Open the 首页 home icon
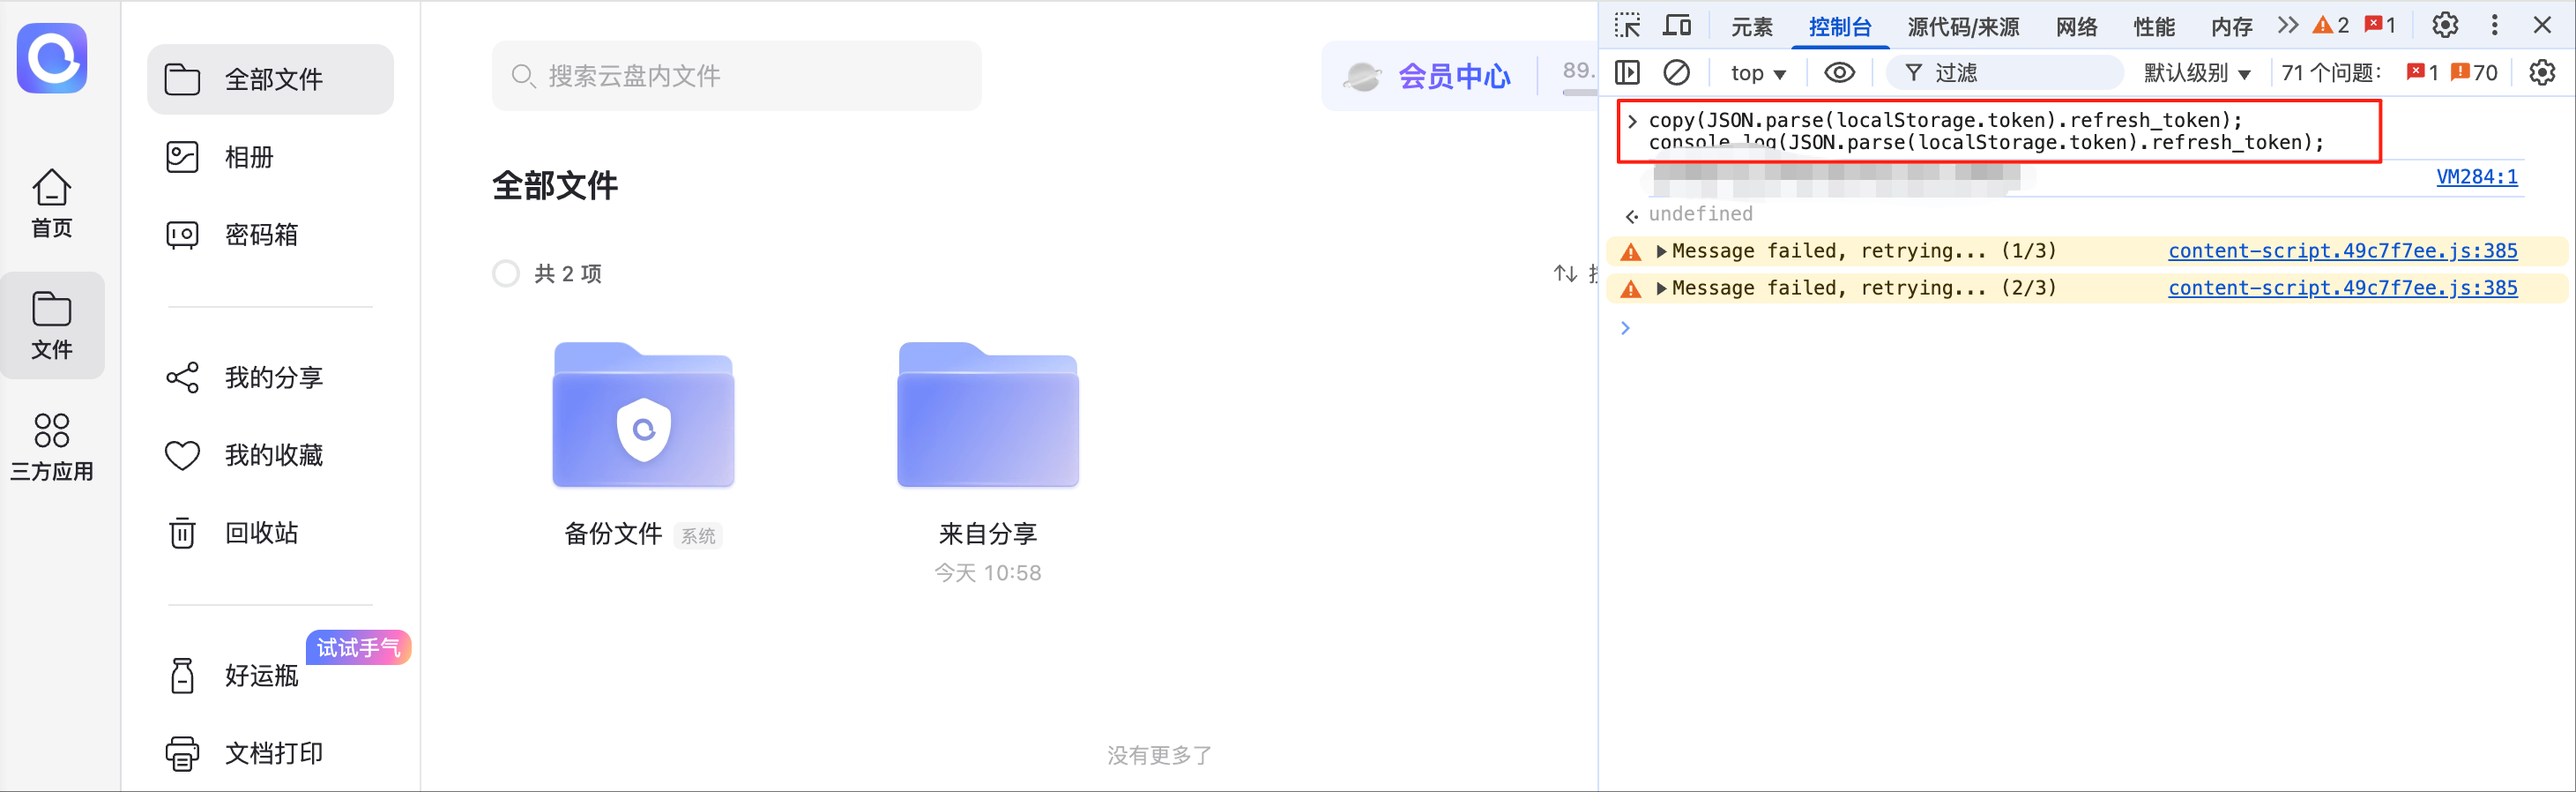The height and width of the screenshot is (792, 2576). click(52, 203)
